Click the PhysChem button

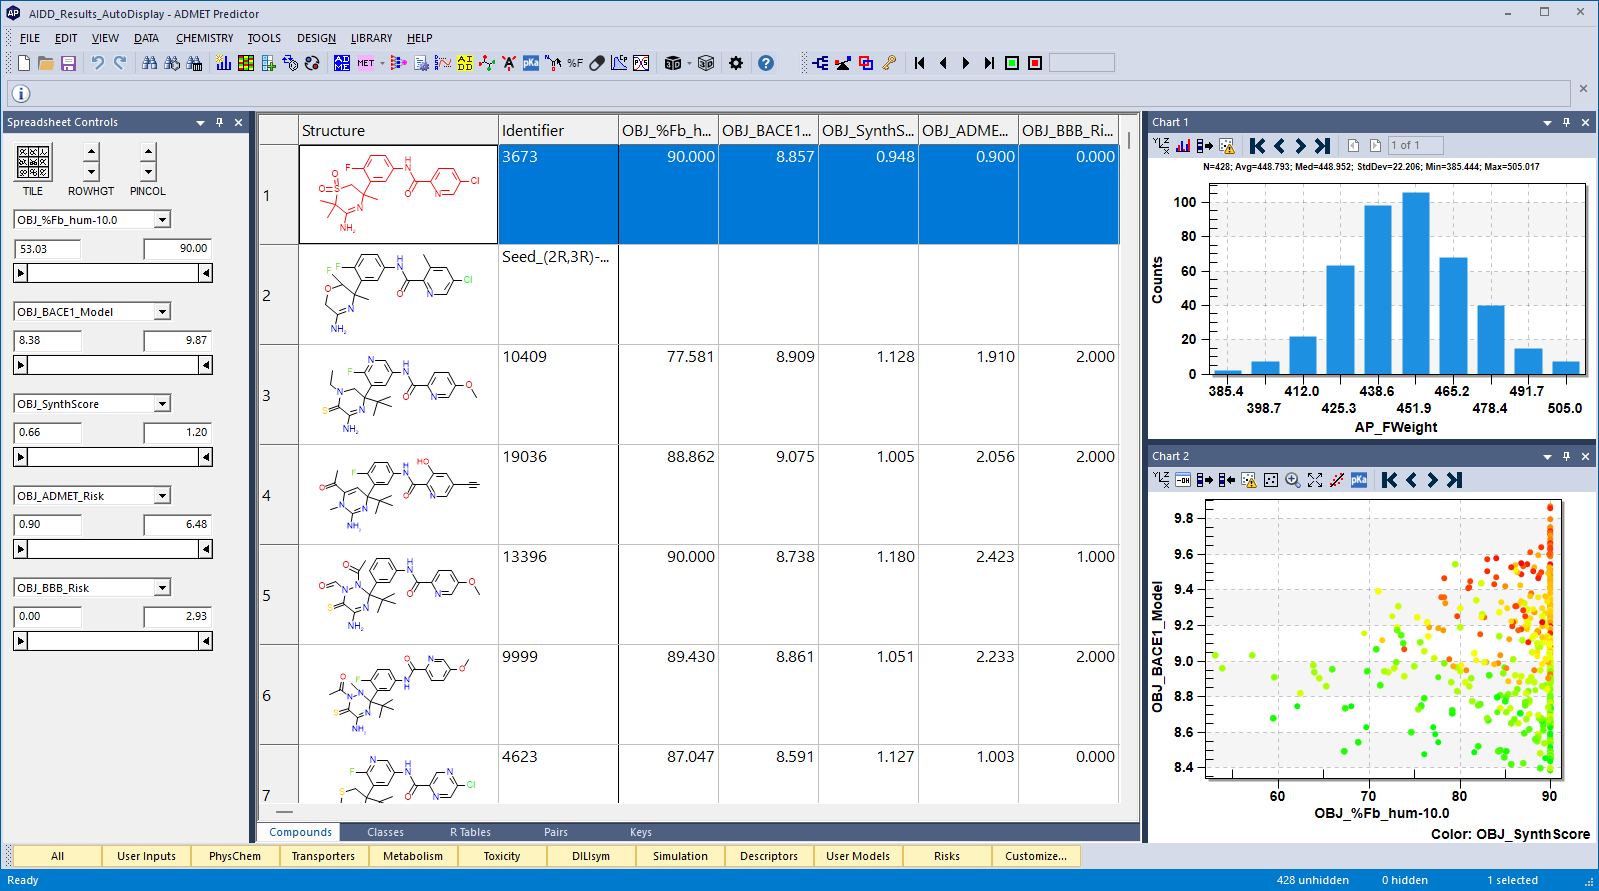click(235, 856)
